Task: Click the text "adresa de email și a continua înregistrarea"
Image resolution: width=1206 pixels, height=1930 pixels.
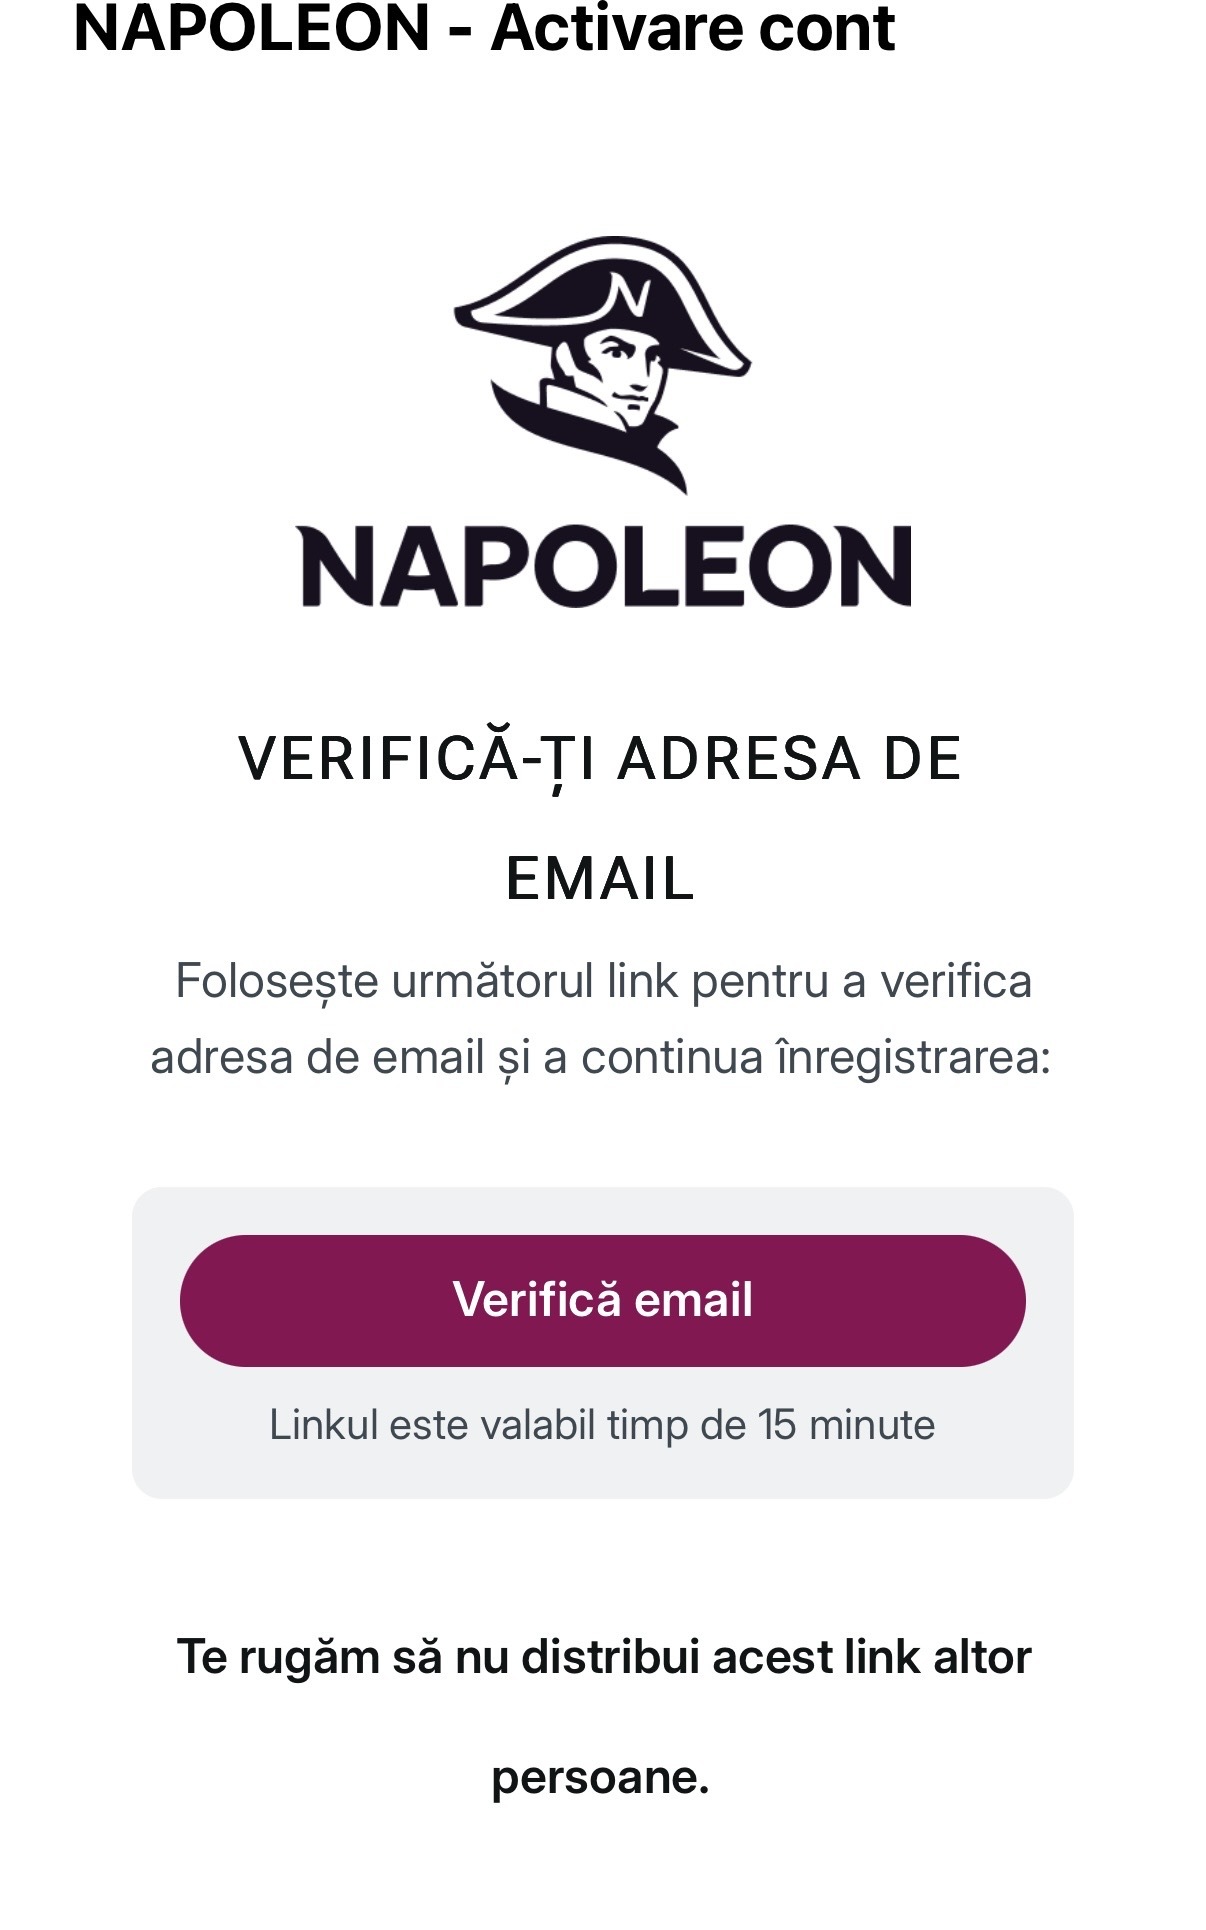Action: (598, 1058)
